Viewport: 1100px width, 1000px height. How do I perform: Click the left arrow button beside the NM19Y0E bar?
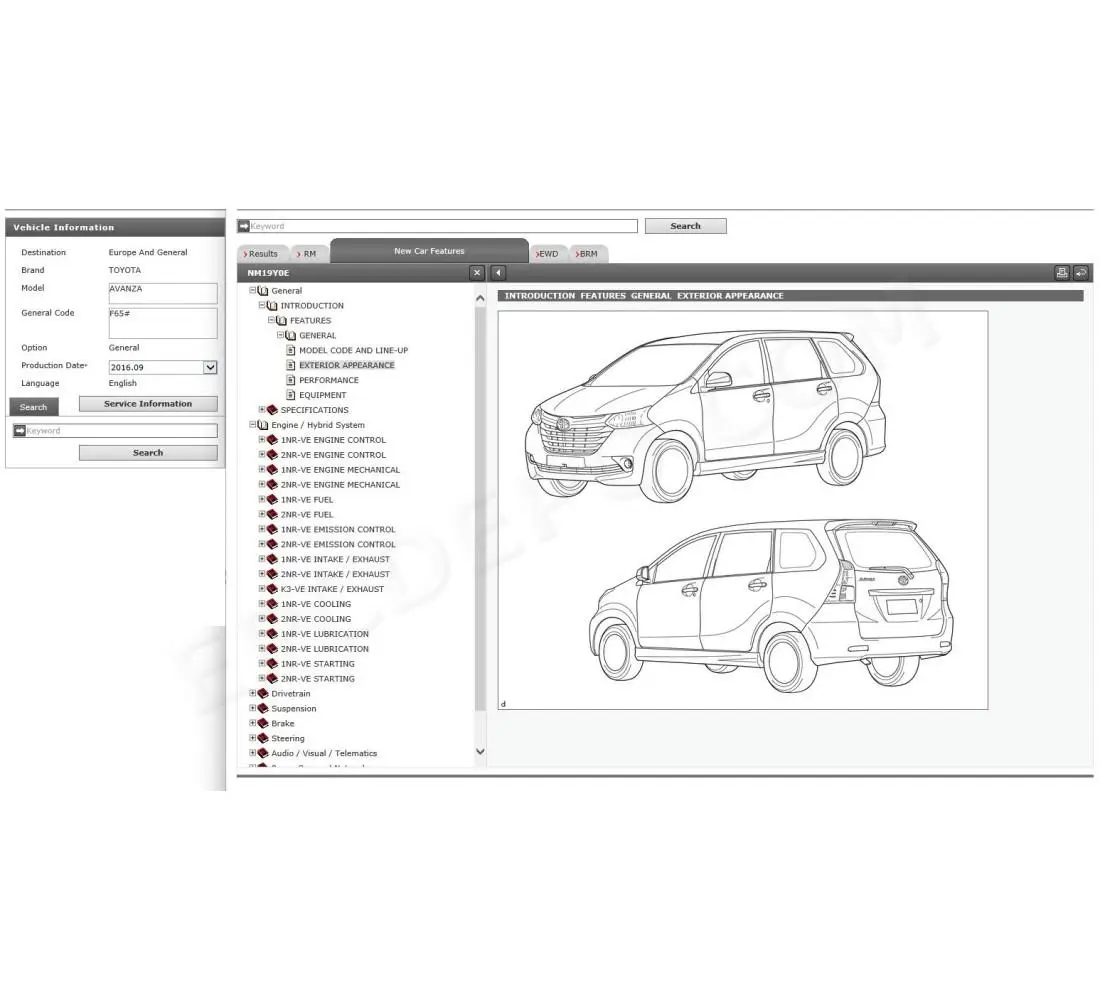coord(497,272)
